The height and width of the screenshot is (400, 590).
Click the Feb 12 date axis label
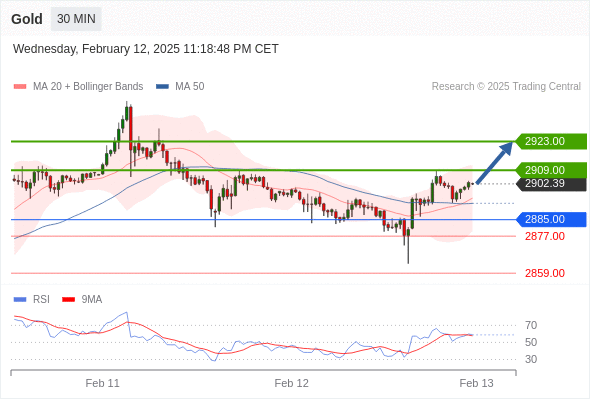pyautogui.click(x=292, y=383)
